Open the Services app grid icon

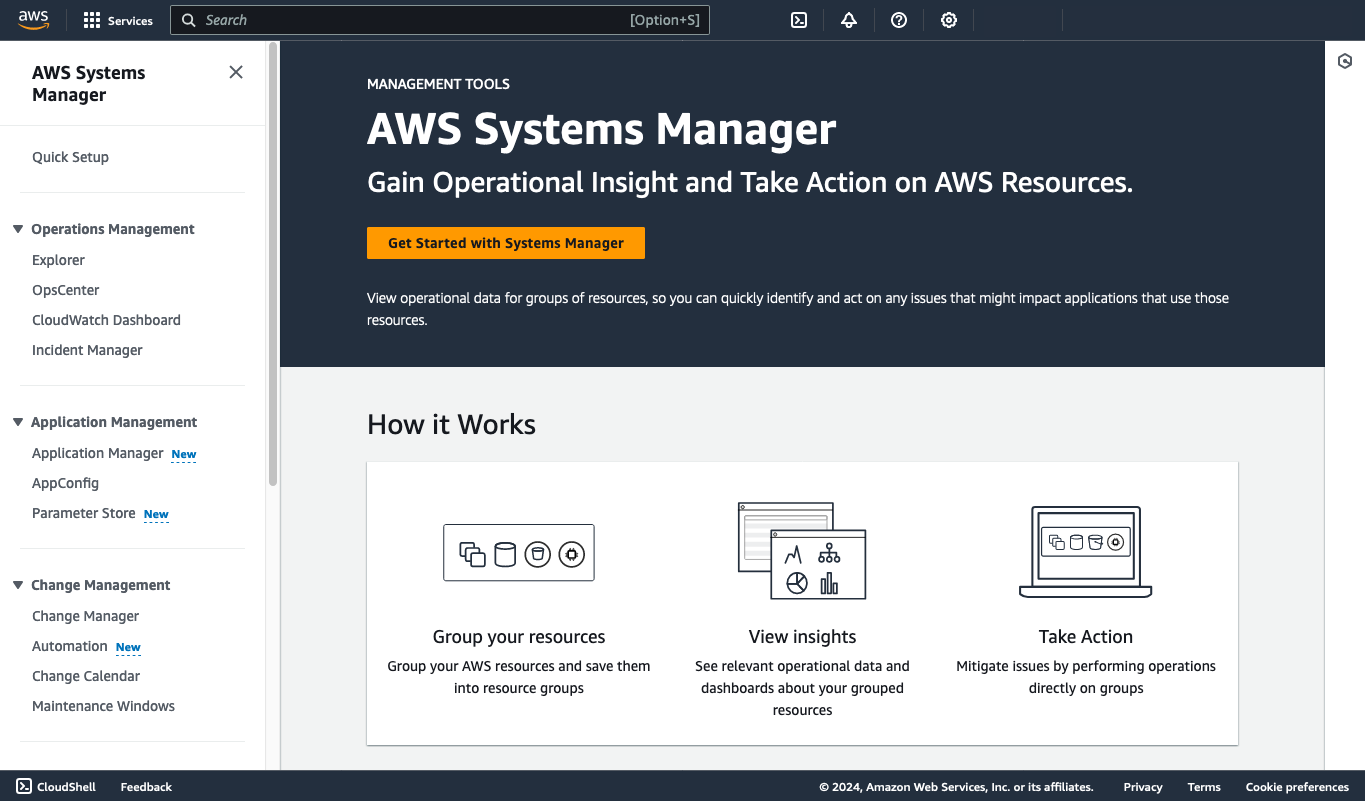click(91, 20)
